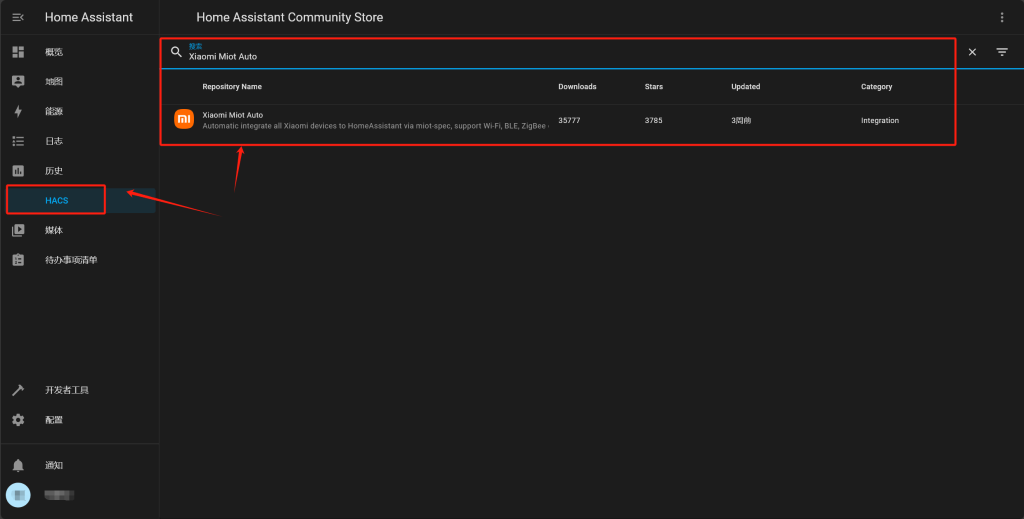Open the 媒体 sidebar label
This screenshot has width=1024, height=519.
coord(54,230)
